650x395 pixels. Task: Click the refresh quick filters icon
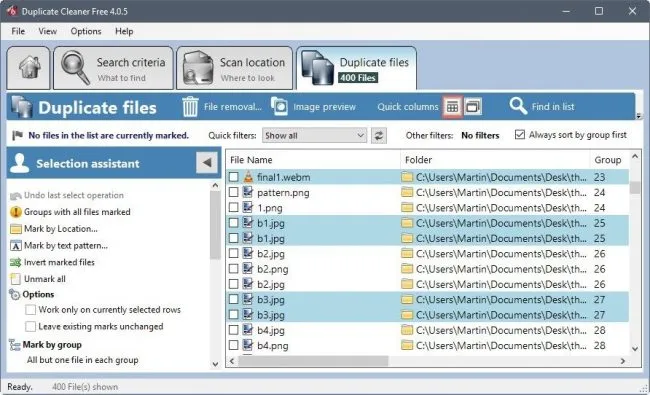[378, 136]
